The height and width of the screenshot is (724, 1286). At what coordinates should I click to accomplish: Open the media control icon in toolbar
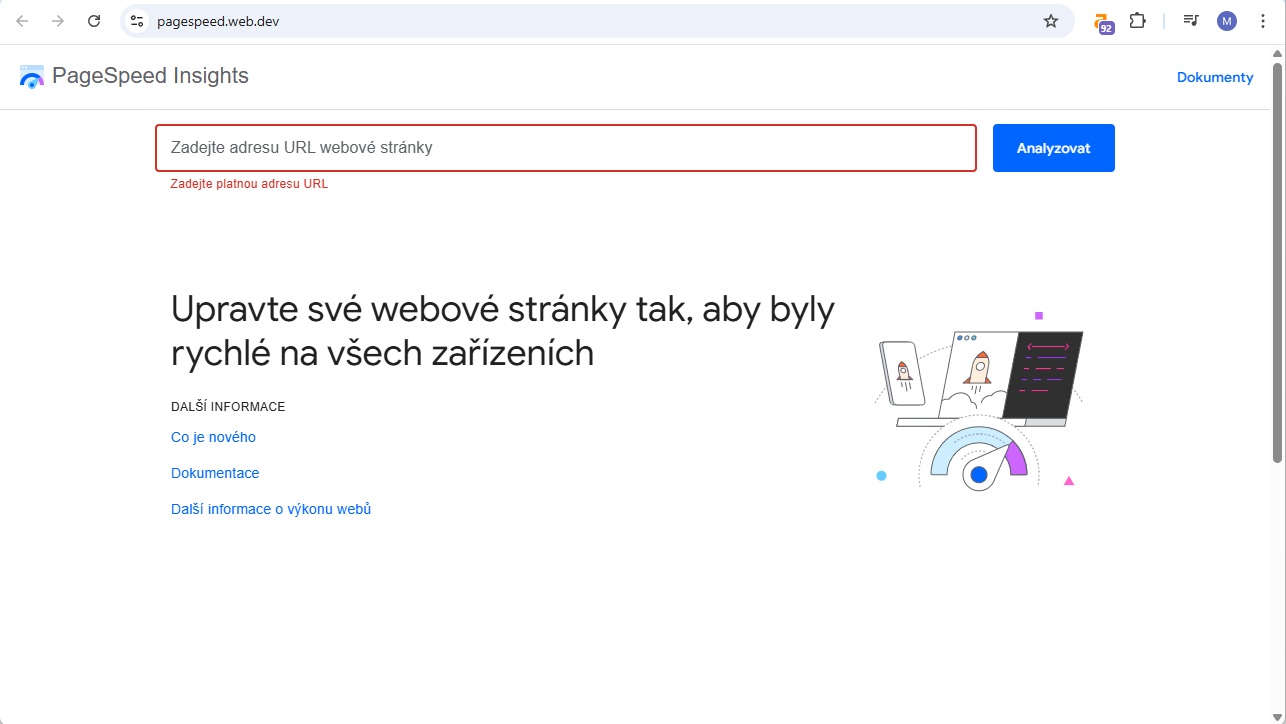pyautogui.click(x=1191, y=21)
